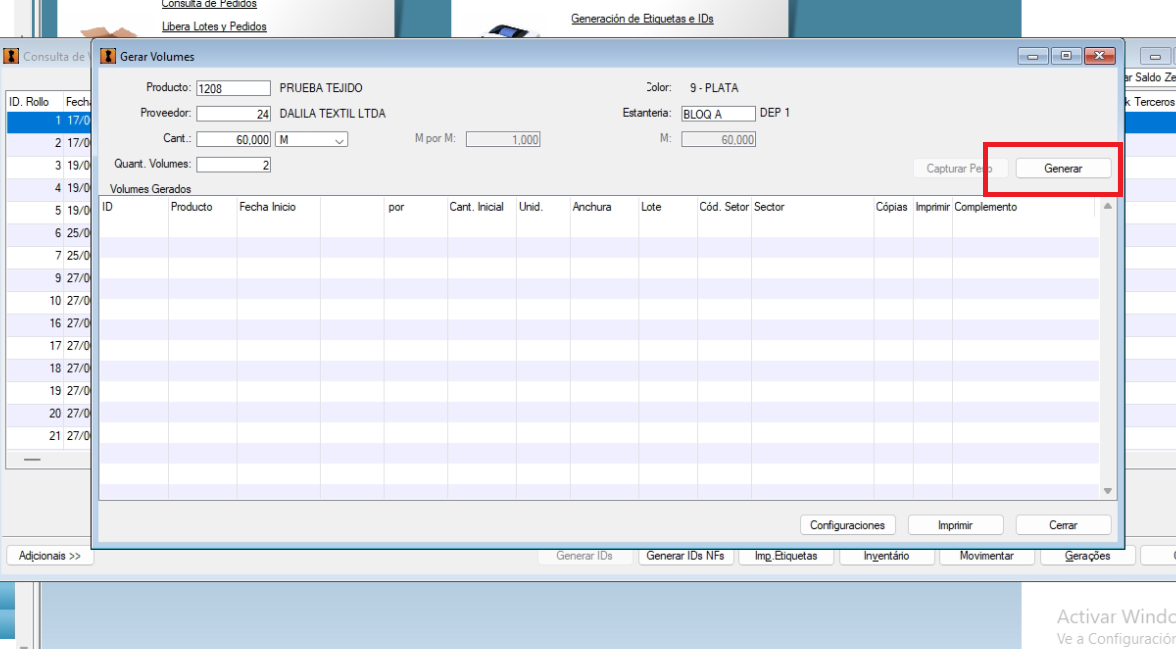This screenshot has width=1176, height=649.
Task: Select roll ID 9 in background list
Action: click(49, 278)
